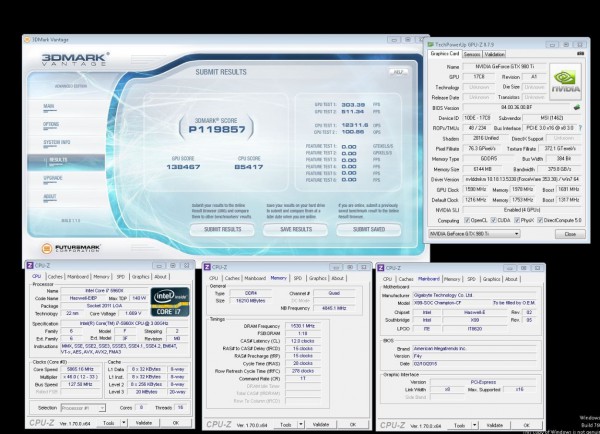Click the Intel Core i7 logo badge
The width and height of the screenshot is (600, 434).
coord(170,302)
